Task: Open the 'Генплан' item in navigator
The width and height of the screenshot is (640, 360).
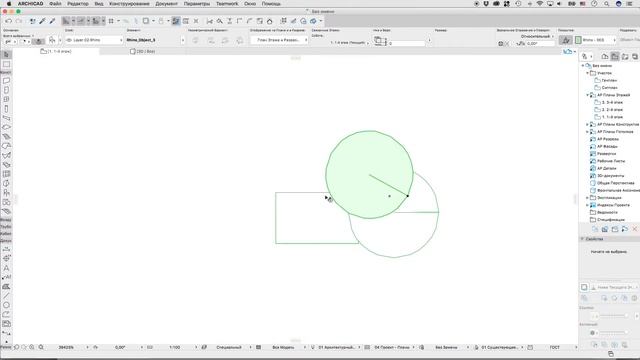Action: pyautogui.click(x=609, y=80)
